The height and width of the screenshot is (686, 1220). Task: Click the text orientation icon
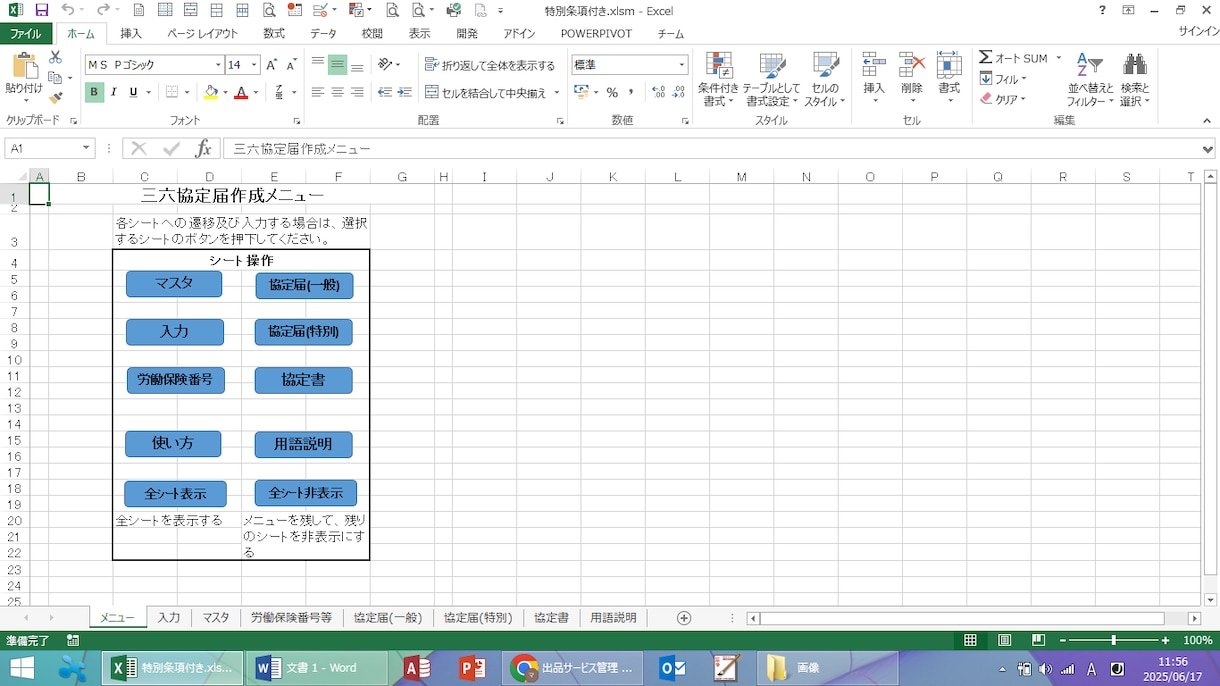[385, 65]
